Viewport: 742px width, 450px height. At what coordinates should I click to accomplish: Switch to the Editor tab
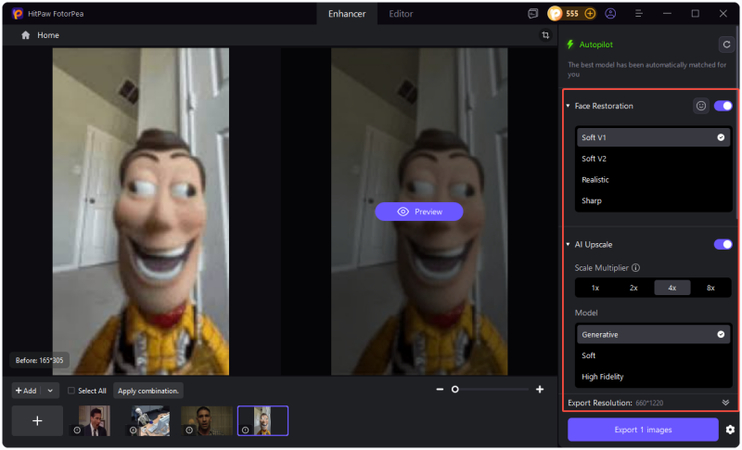[x=401, y=14]
